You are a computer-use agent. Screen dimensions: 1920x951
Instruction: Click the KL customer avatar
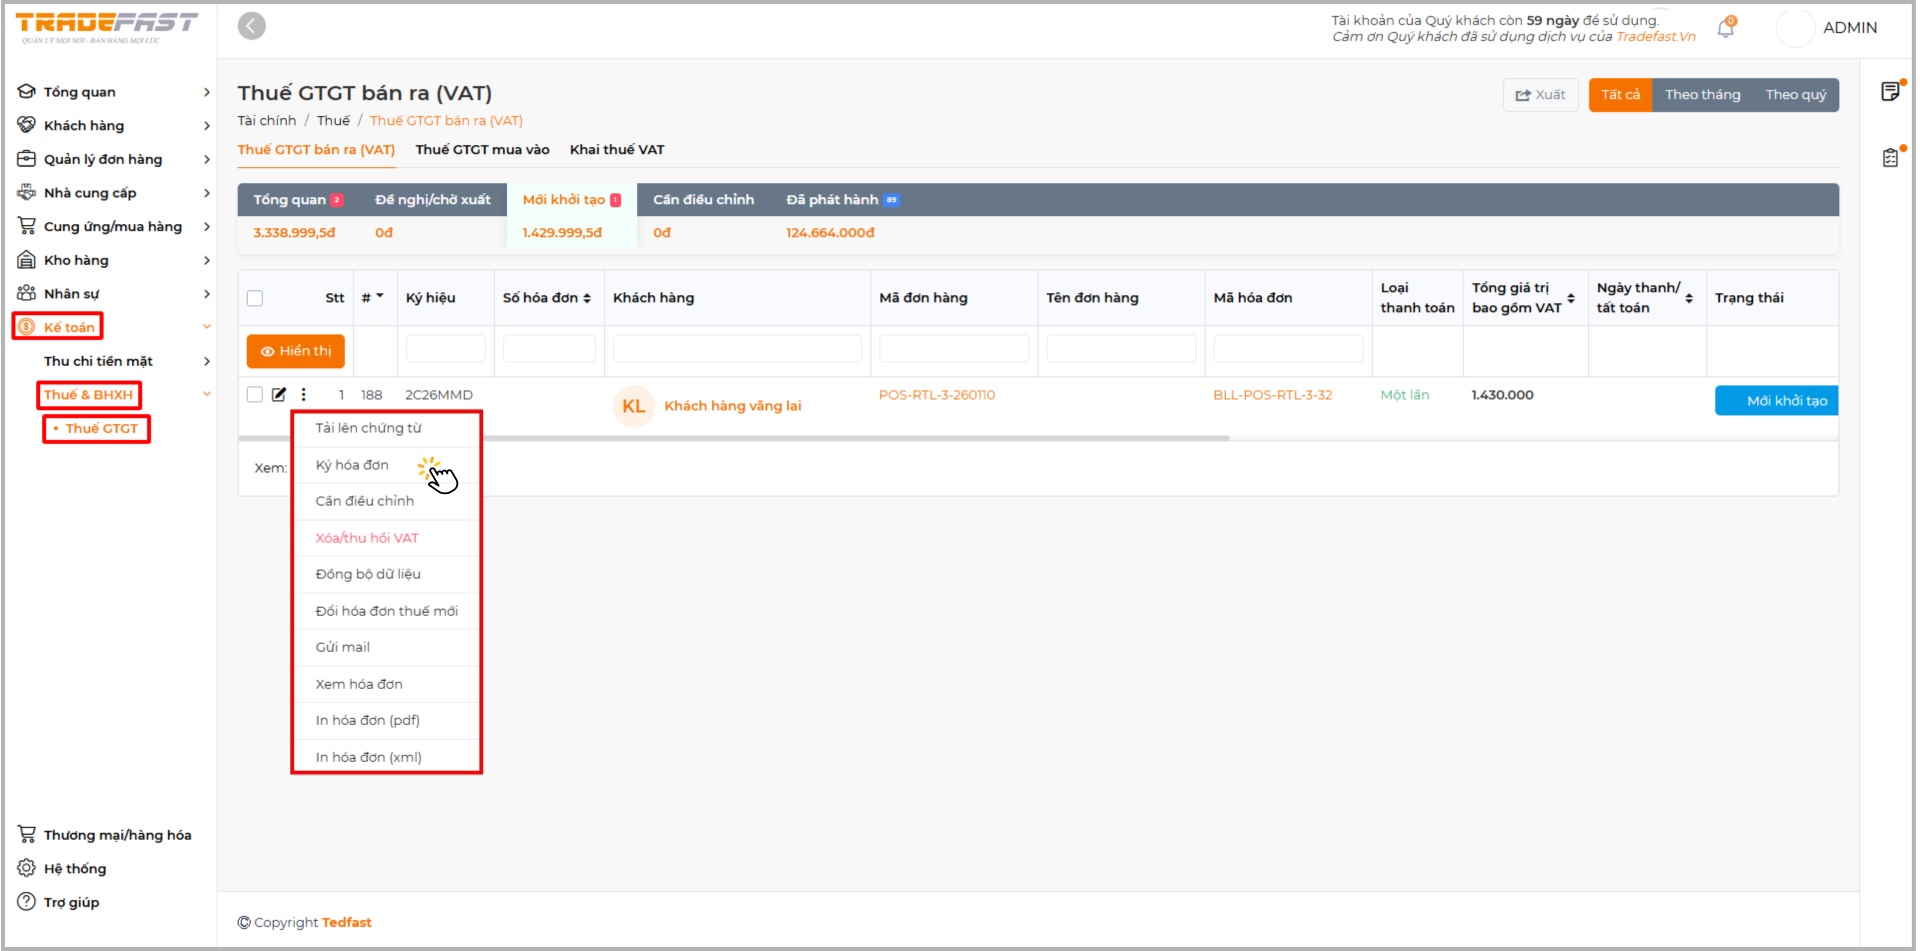(633, 406)
